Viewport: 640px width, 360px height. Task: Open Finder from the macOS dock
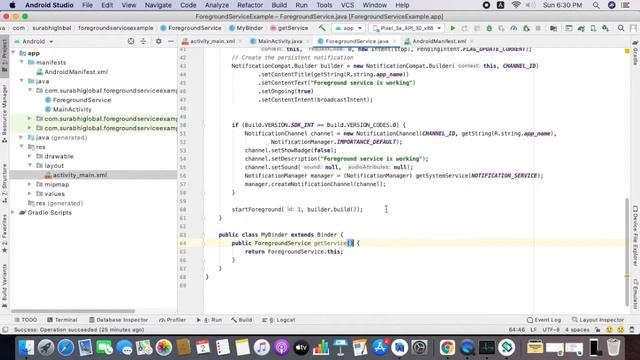point(26,348)
